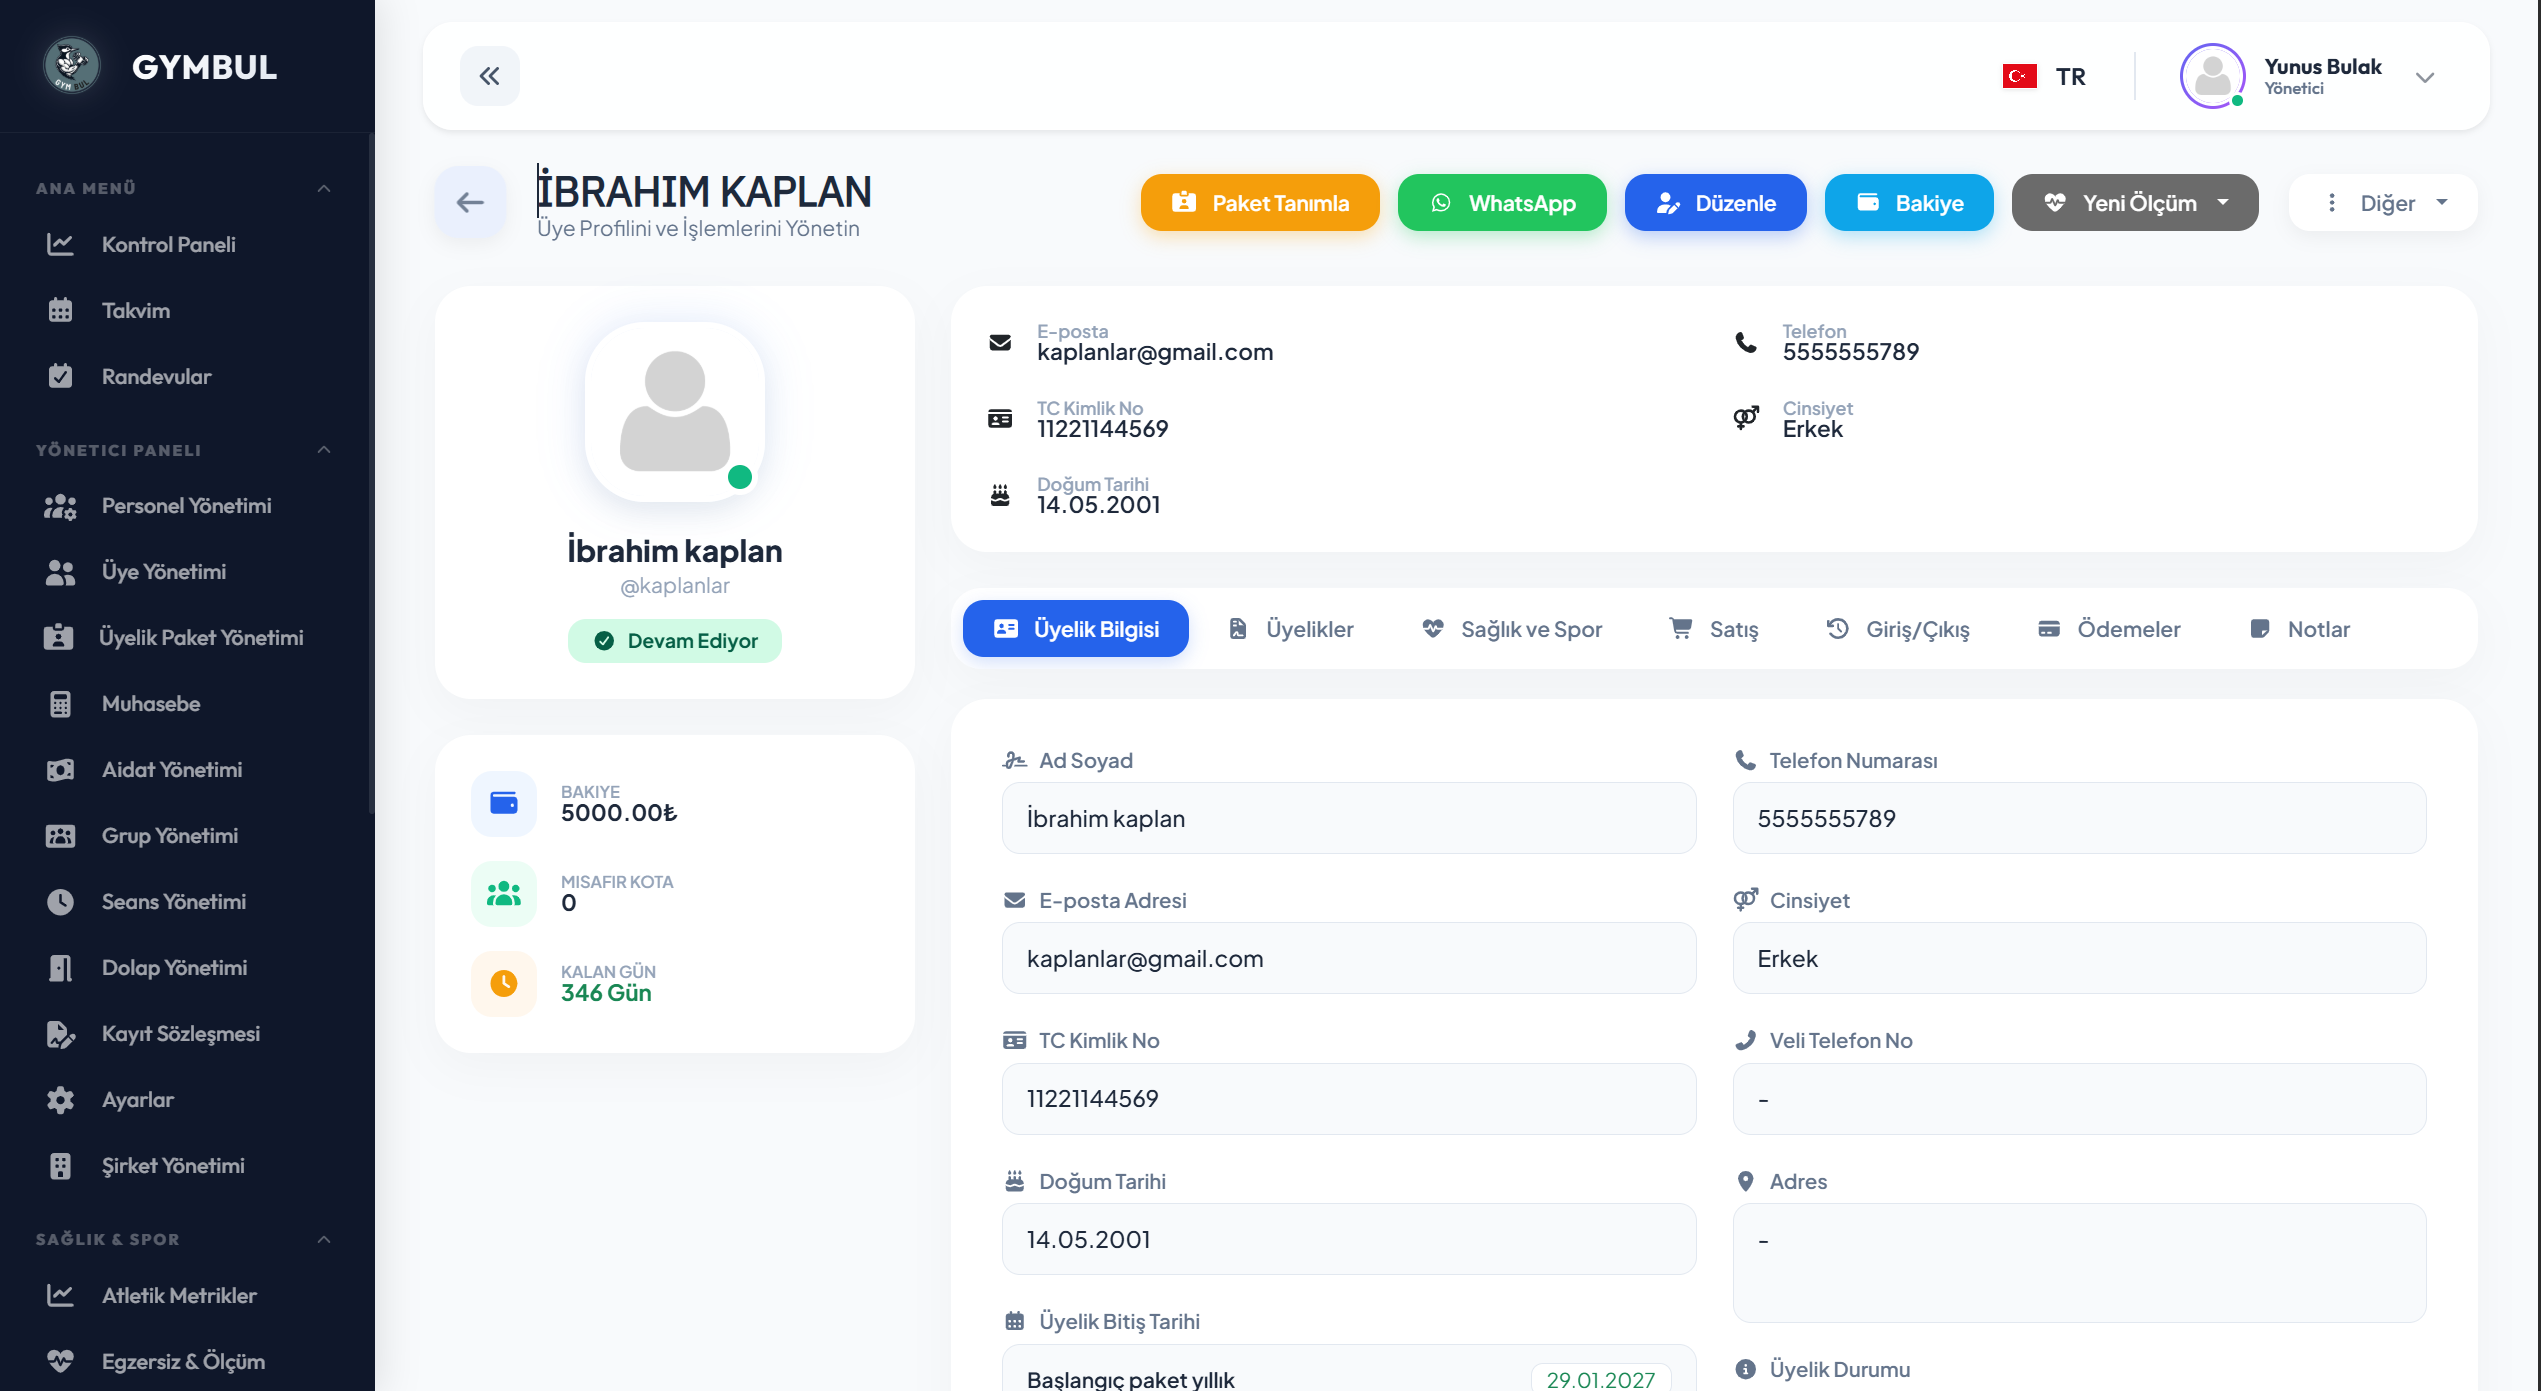Screen dimensions: 2541x1391
Task: Open Muhasebe calculator menu item
Action: pyautogui.click(x=150, y=704)
